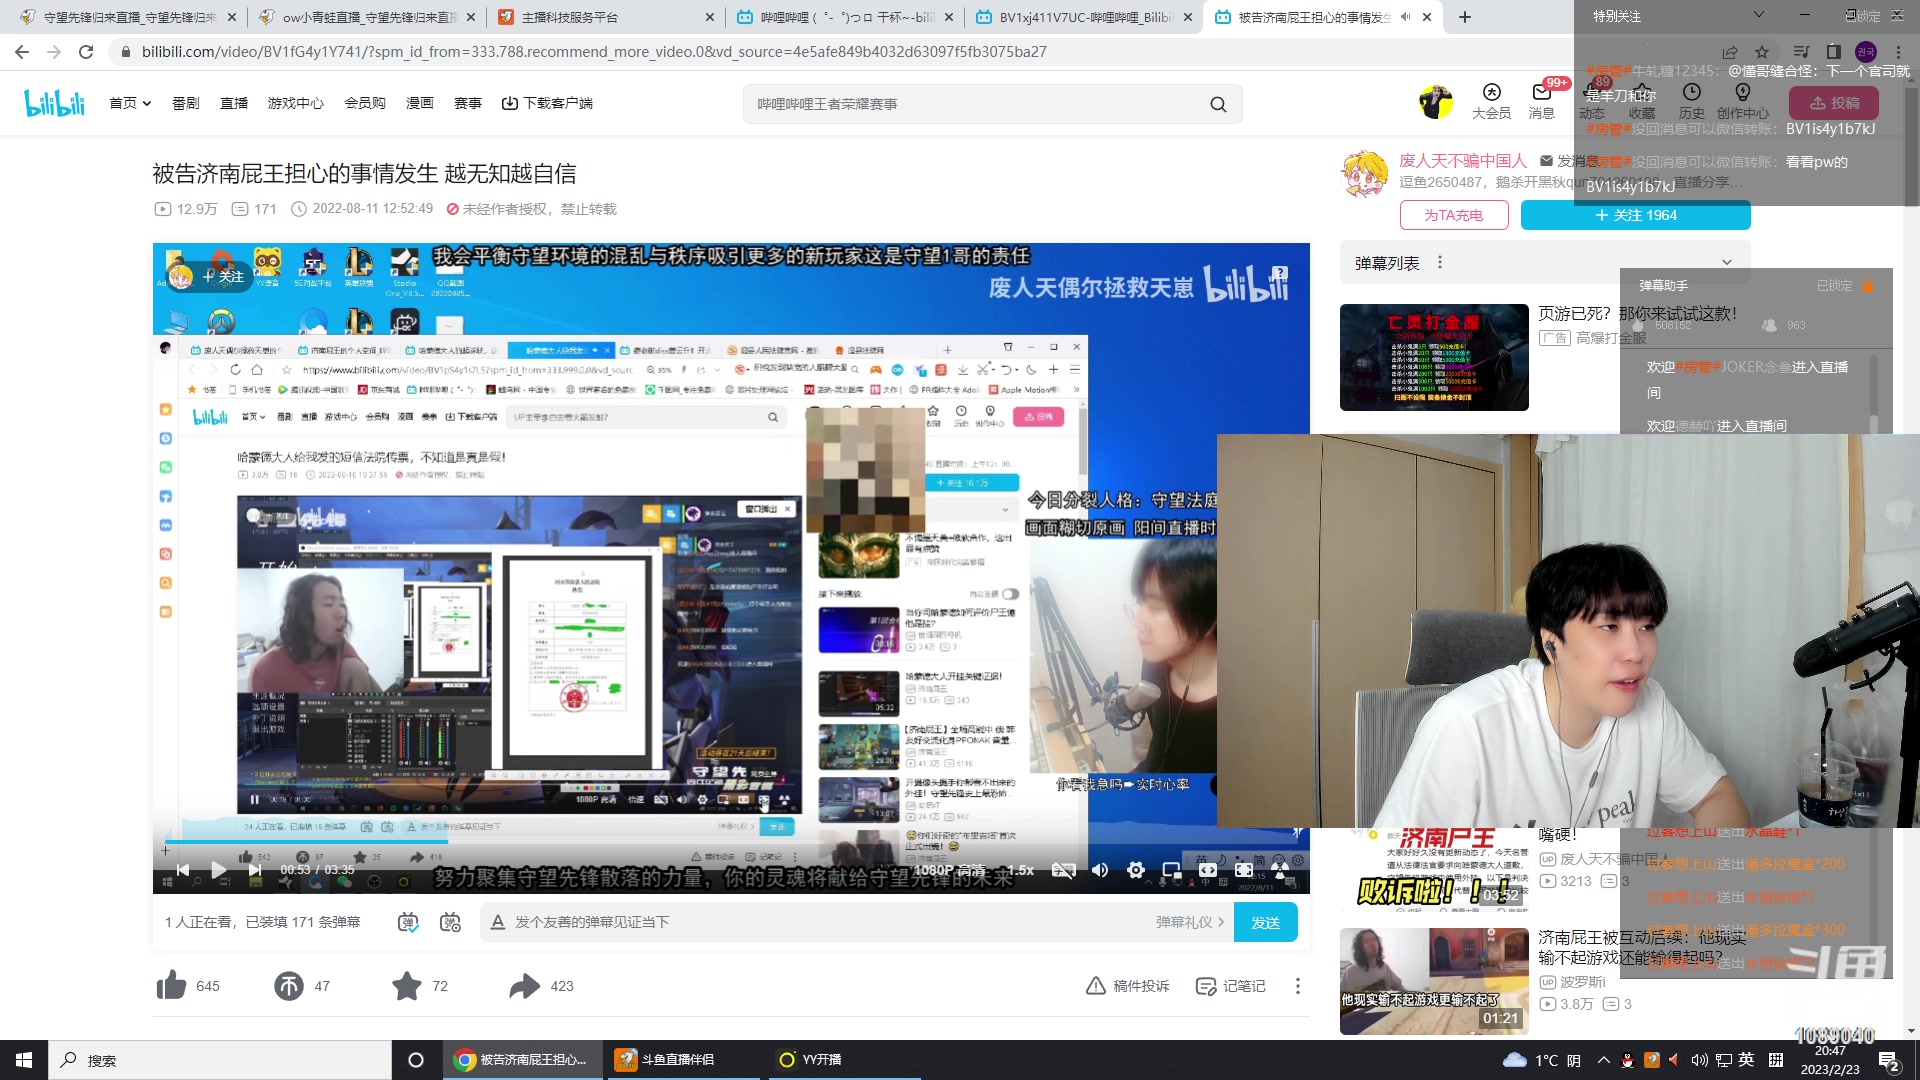Play the video using play button
The height and width of the screenshot is (1080, 1920).
pyautogui.click(x=218, y=870)
